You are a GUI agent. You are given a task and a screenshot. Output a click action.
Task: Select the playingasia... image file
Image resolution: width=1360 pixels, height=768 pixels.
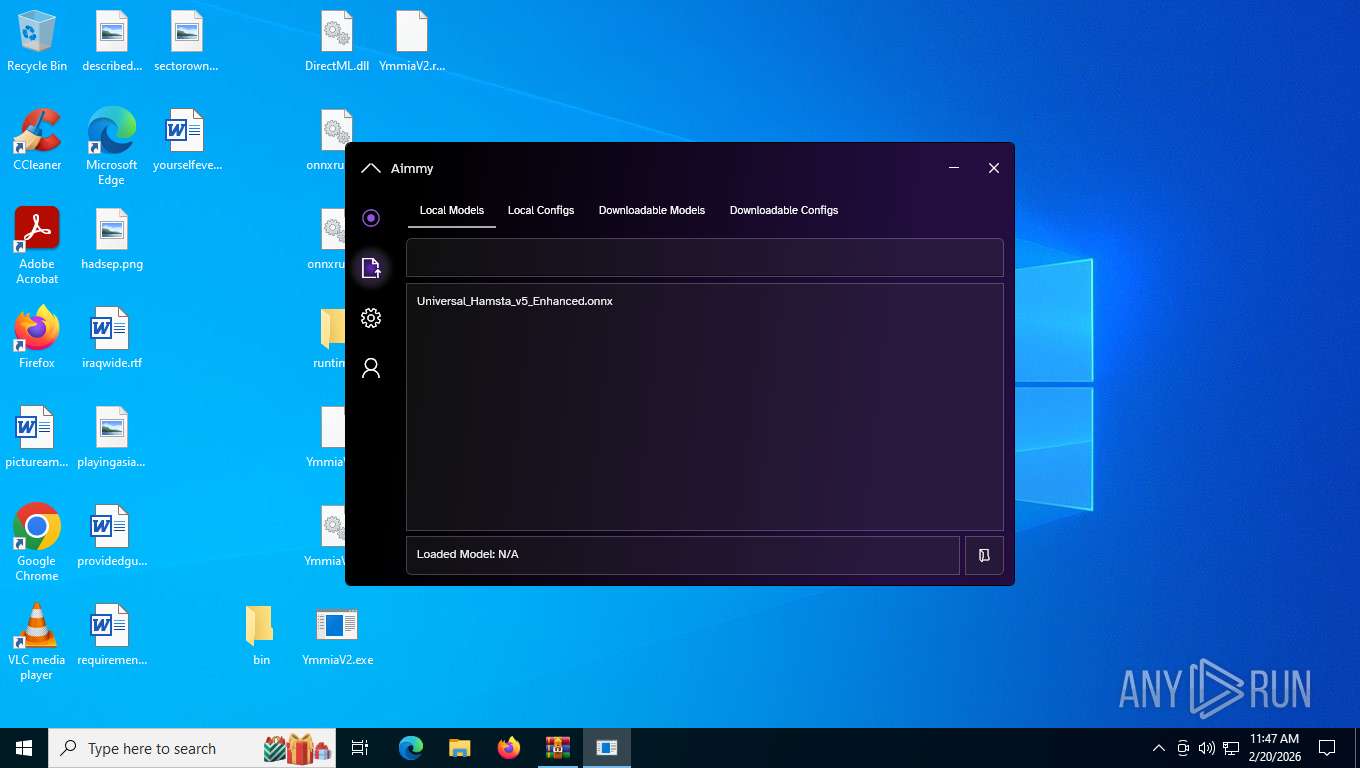[112, 437]
